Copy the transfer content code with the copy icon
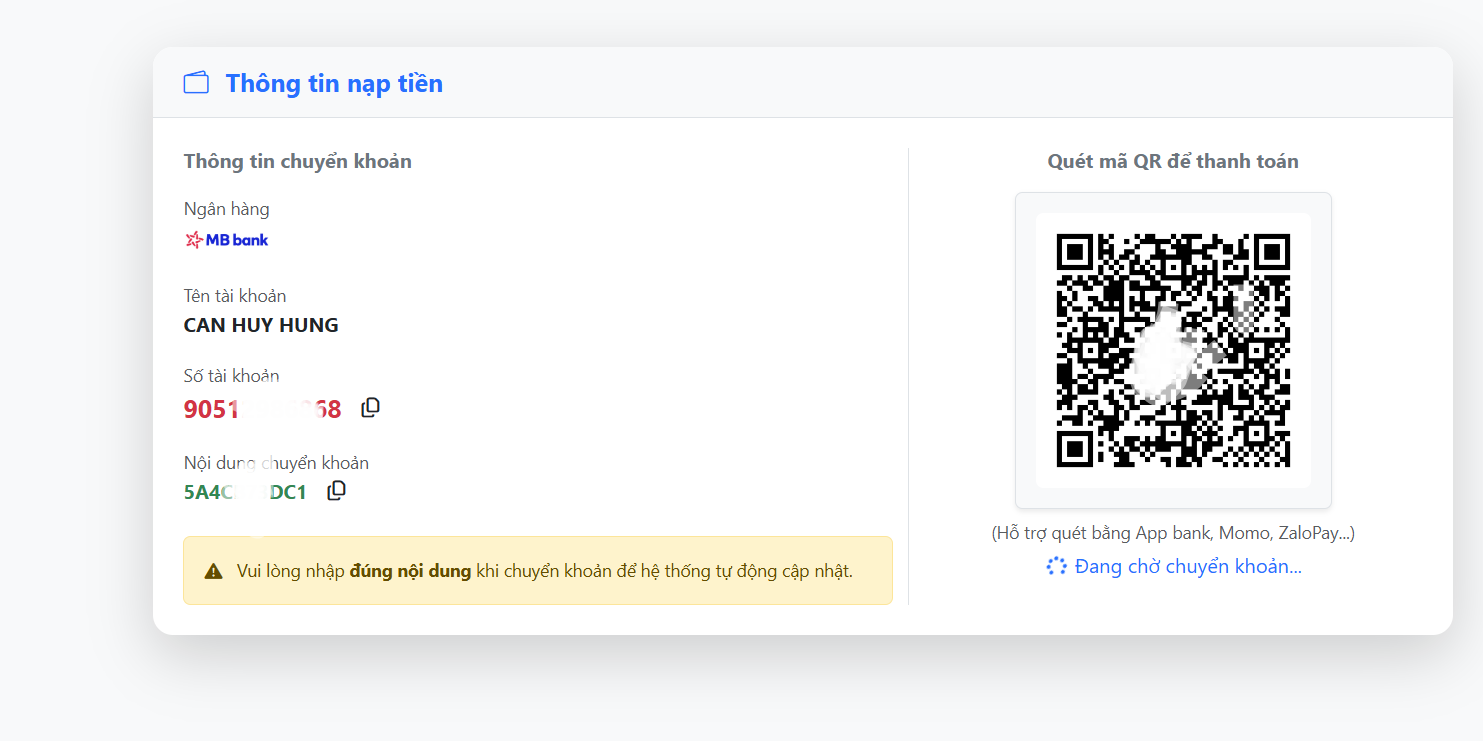1483x741 pixels. click(337, 490)
